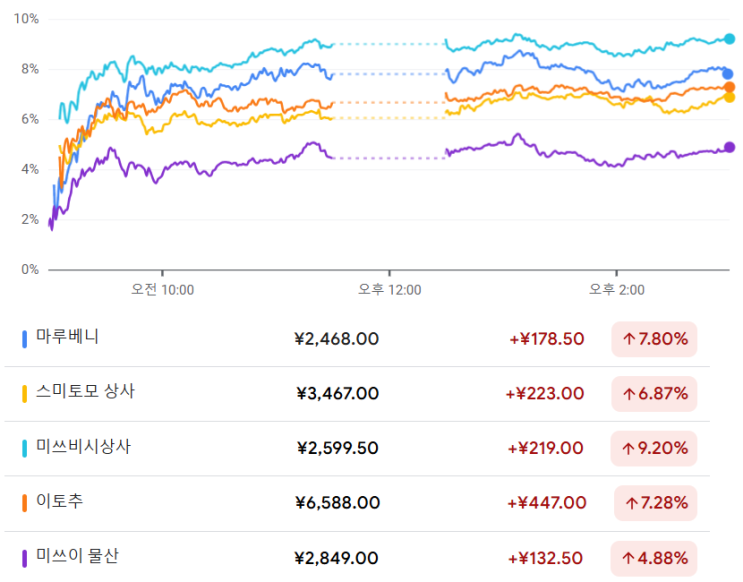Click the 9.20% change badge
Image resolution: width=743 pixels, height=582 pixels.
[x=655, y=449]
